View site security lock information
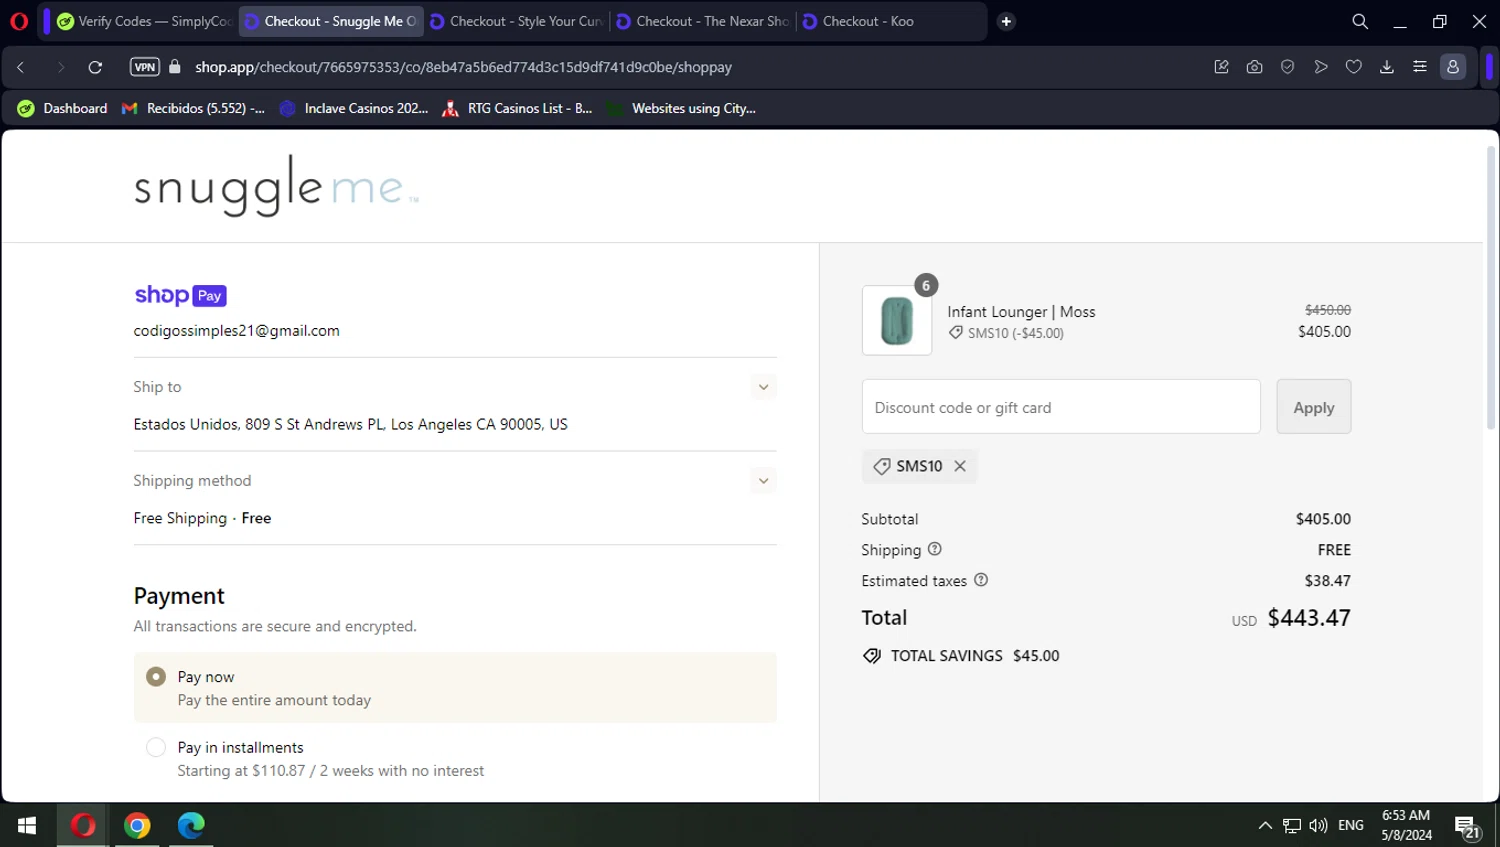The height and width of the screenshot is (847, 1500). (x=175, y=67)
